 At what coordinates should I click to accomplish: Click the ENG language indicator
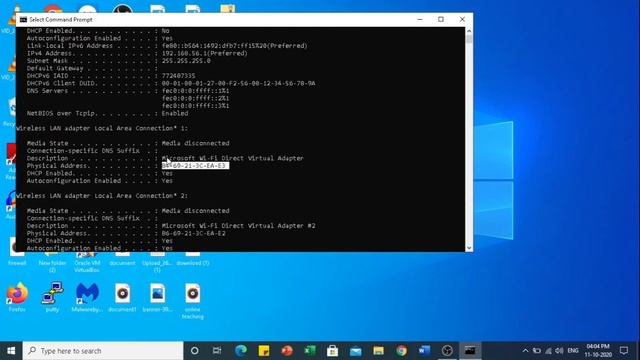(573, 351)
